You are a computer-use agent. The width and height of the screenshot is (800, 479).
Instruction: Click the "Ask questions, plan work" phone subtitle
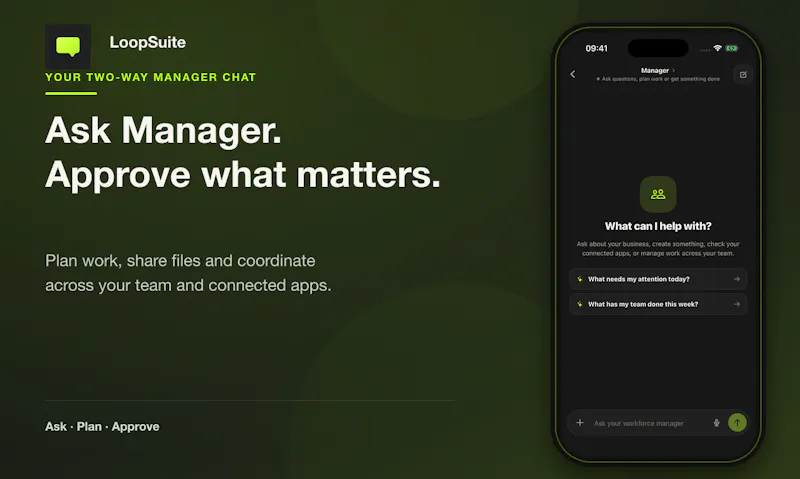tap(661, 79)
